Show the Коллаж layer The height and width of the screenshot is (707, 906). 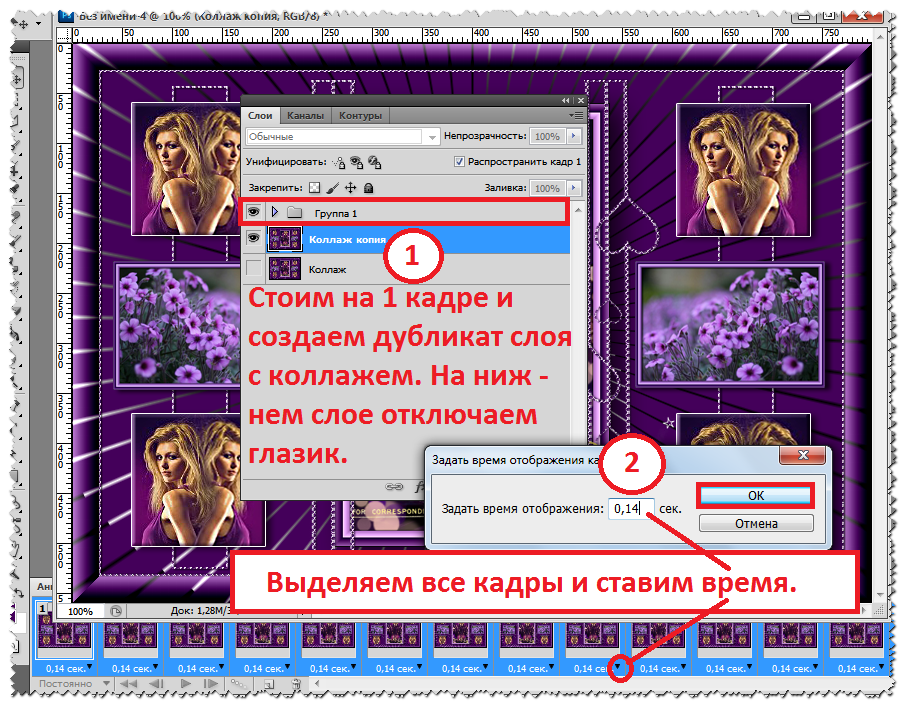pyautogui.click(x=253, y=269)
